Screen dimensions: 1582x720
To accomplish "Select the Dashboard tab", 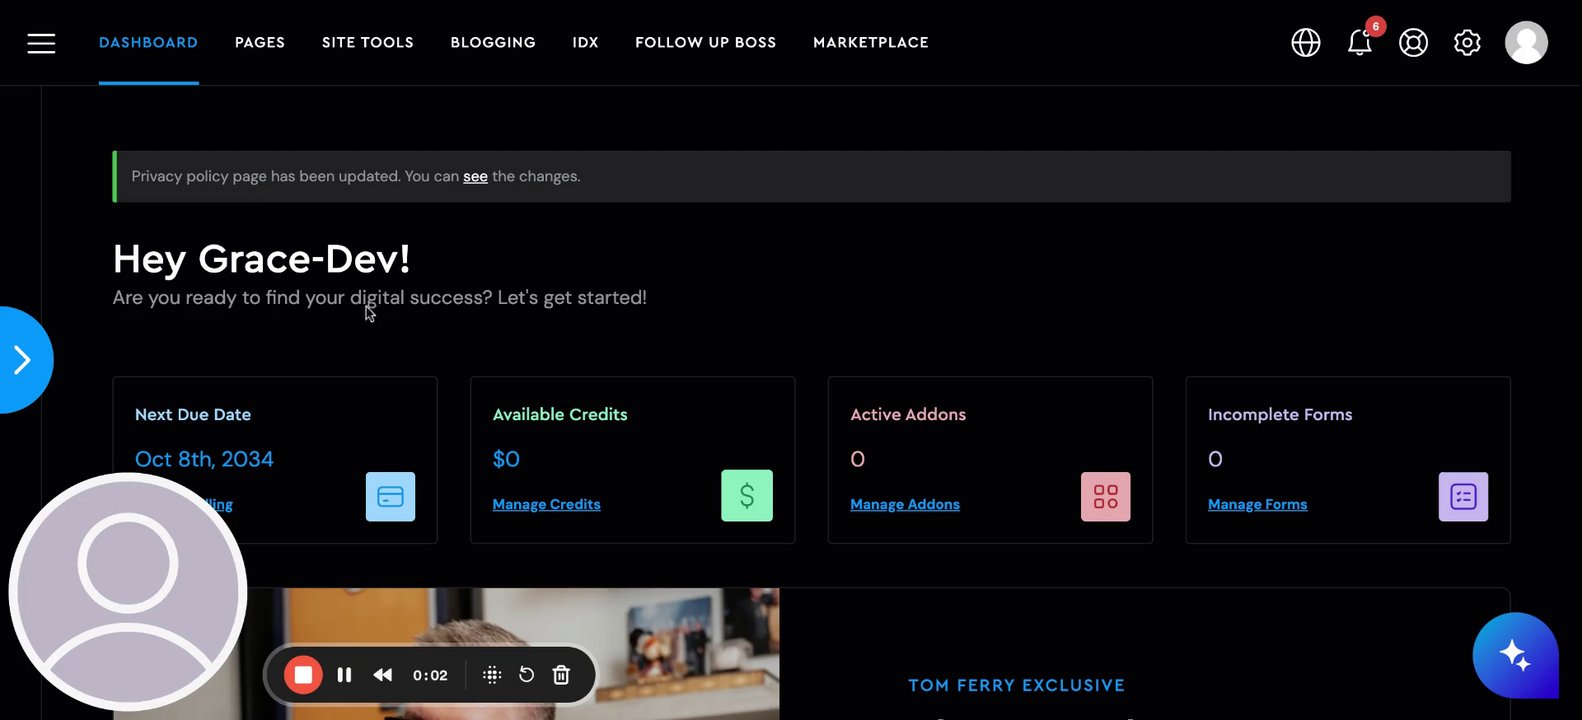I will pos(148,42).
